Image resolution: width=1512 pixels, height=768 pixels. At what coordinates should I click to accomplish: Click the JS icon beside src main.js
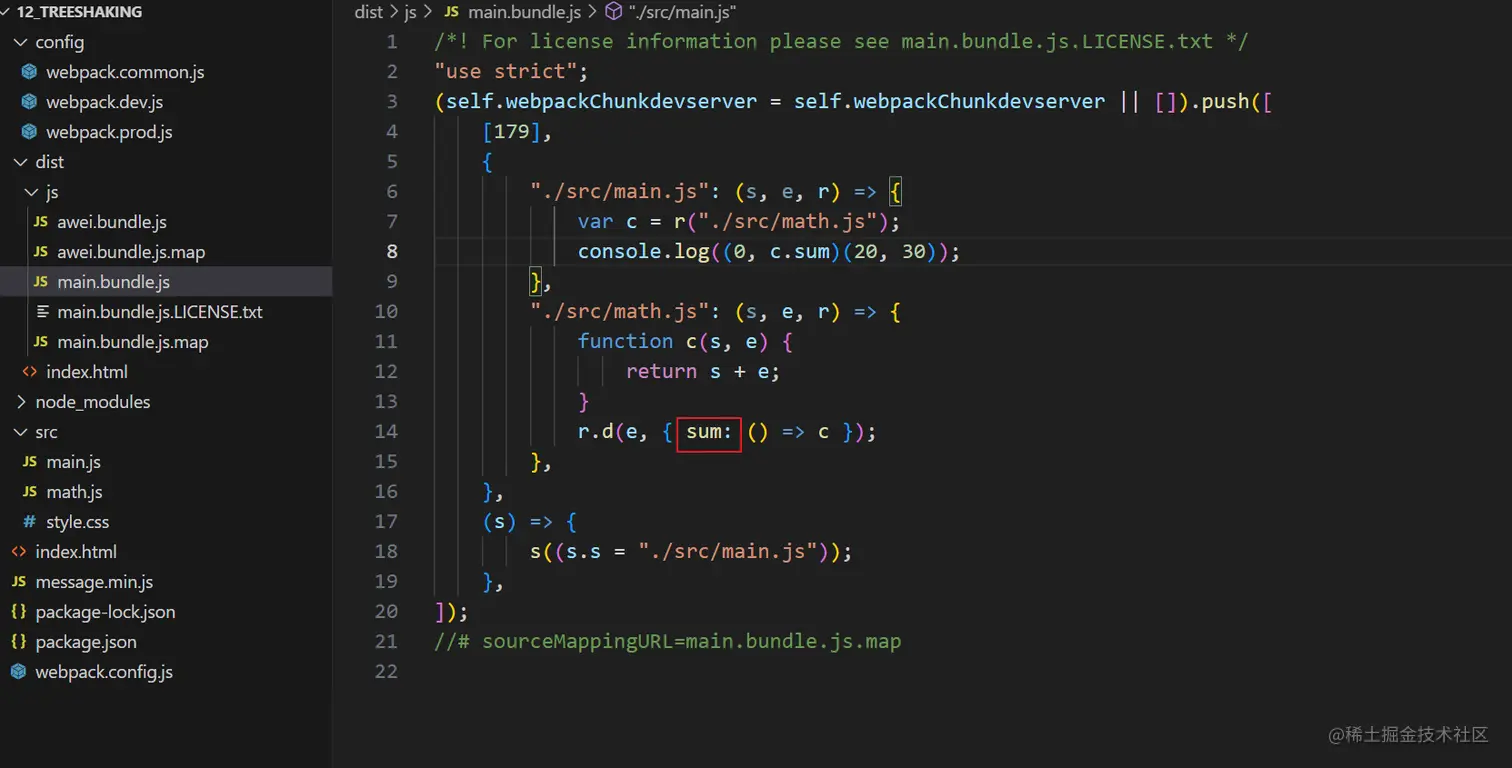coord(29,462)
